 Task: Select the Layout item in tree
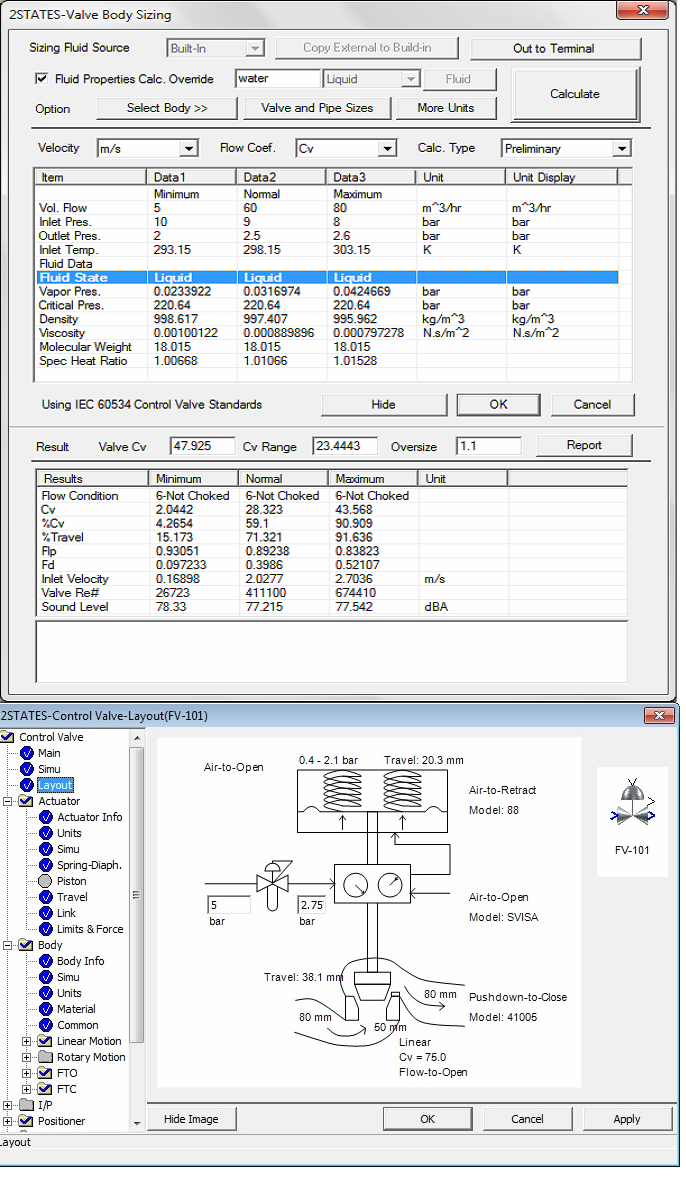pos(55,785)
